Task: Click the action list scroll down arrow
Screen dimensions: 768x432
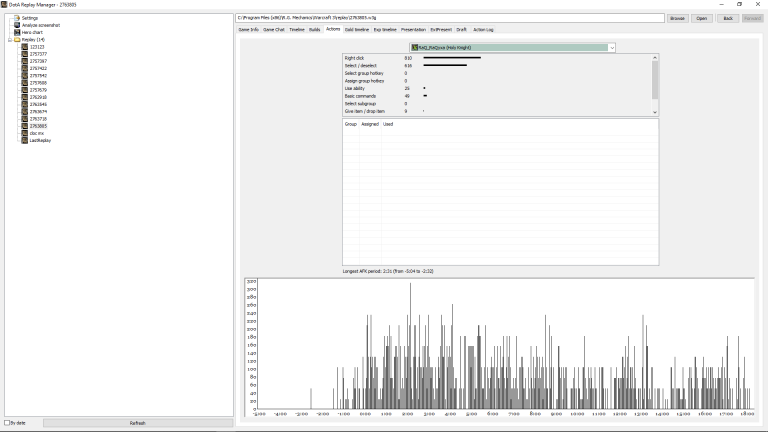Action: coord(655,112)
